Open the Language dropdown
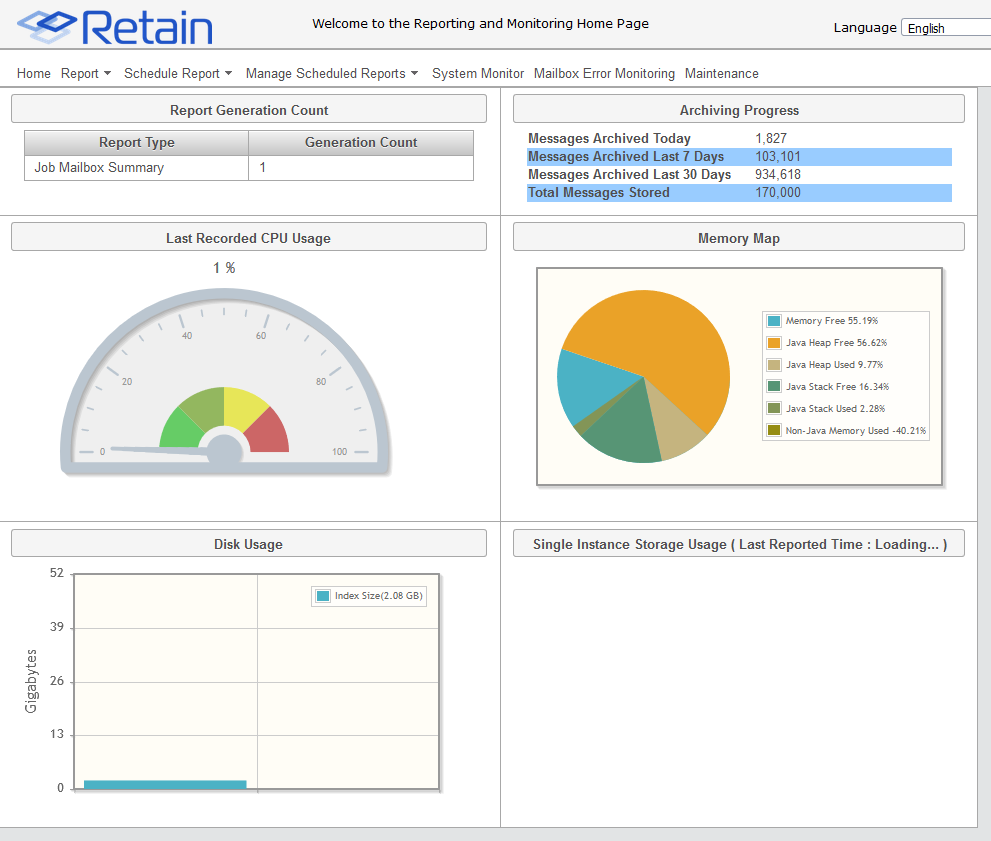991x841 pixels. [945, 28]
